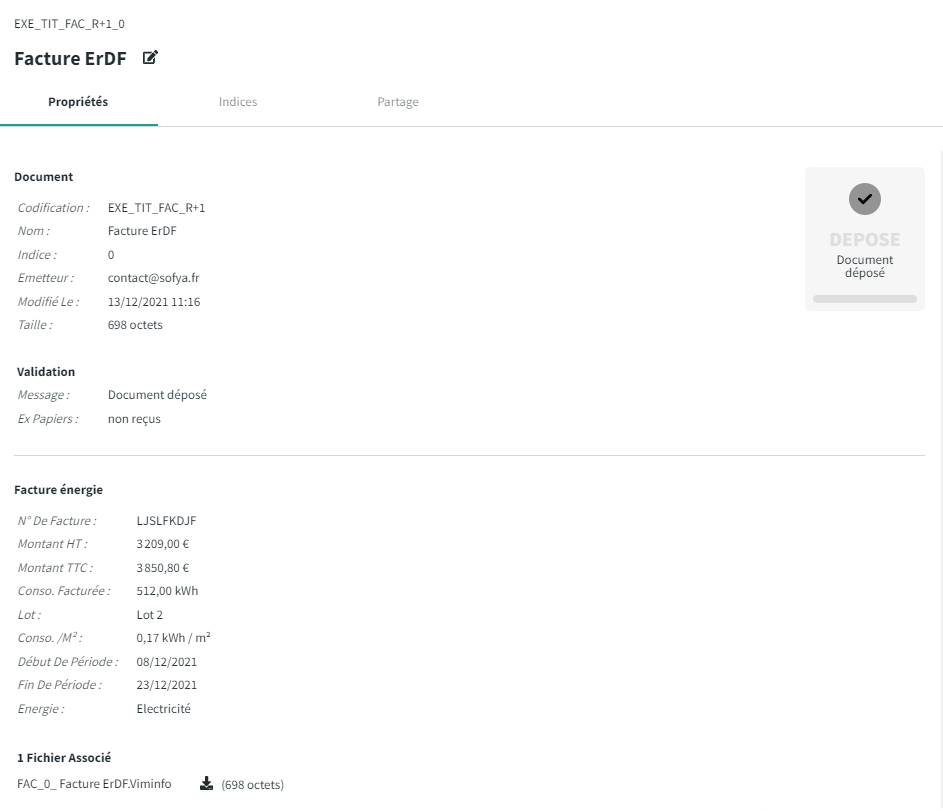Click the EXE_TIT_FAC_R+1_0 reference at top
943x811 pixels.
click(x=70, y=24)
